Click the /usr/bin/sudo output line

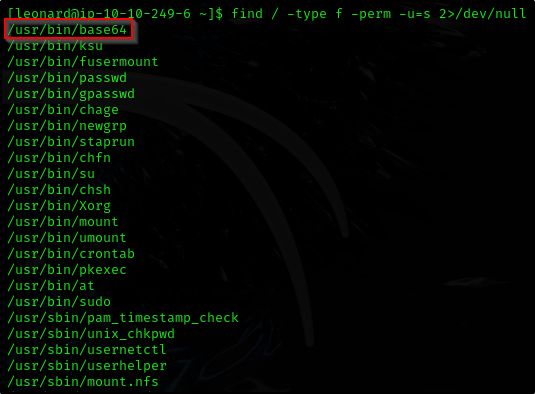tap(59, 302)
